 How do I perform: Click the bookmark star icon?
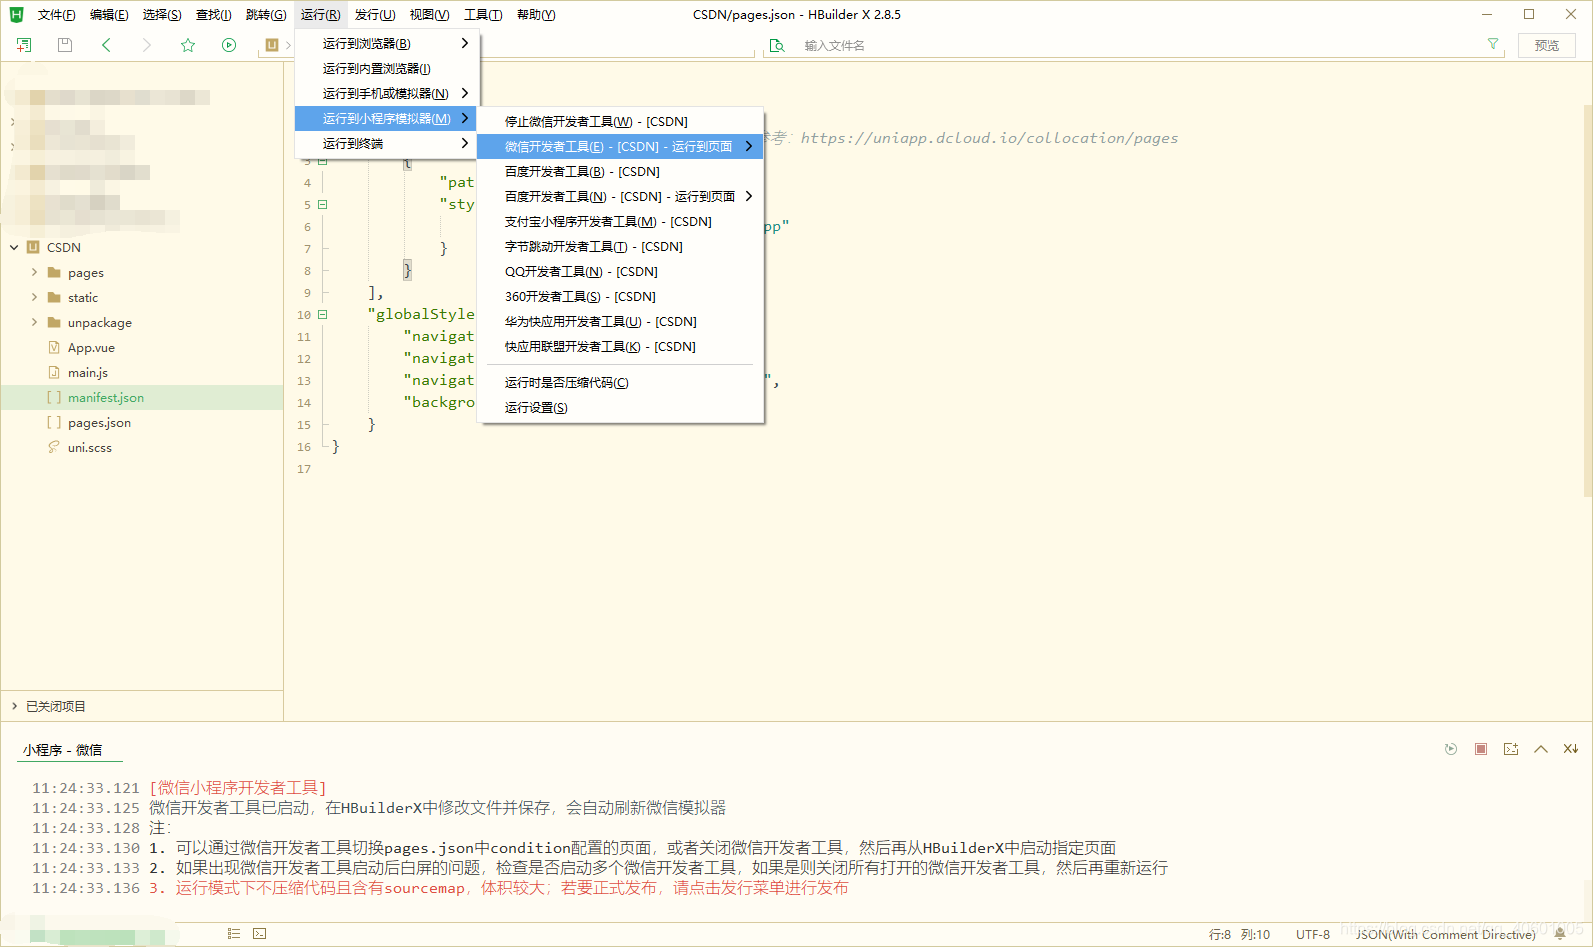pos(188,45)
